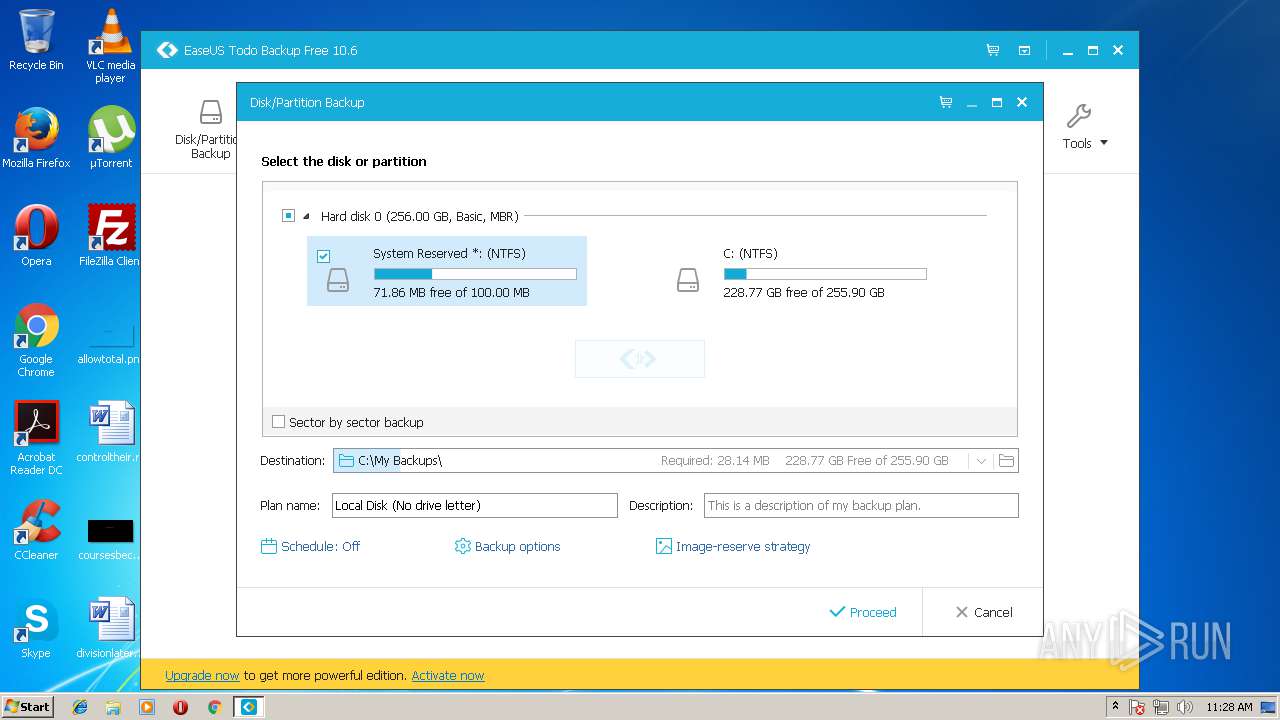Open Image-reserve strategy

733,546
